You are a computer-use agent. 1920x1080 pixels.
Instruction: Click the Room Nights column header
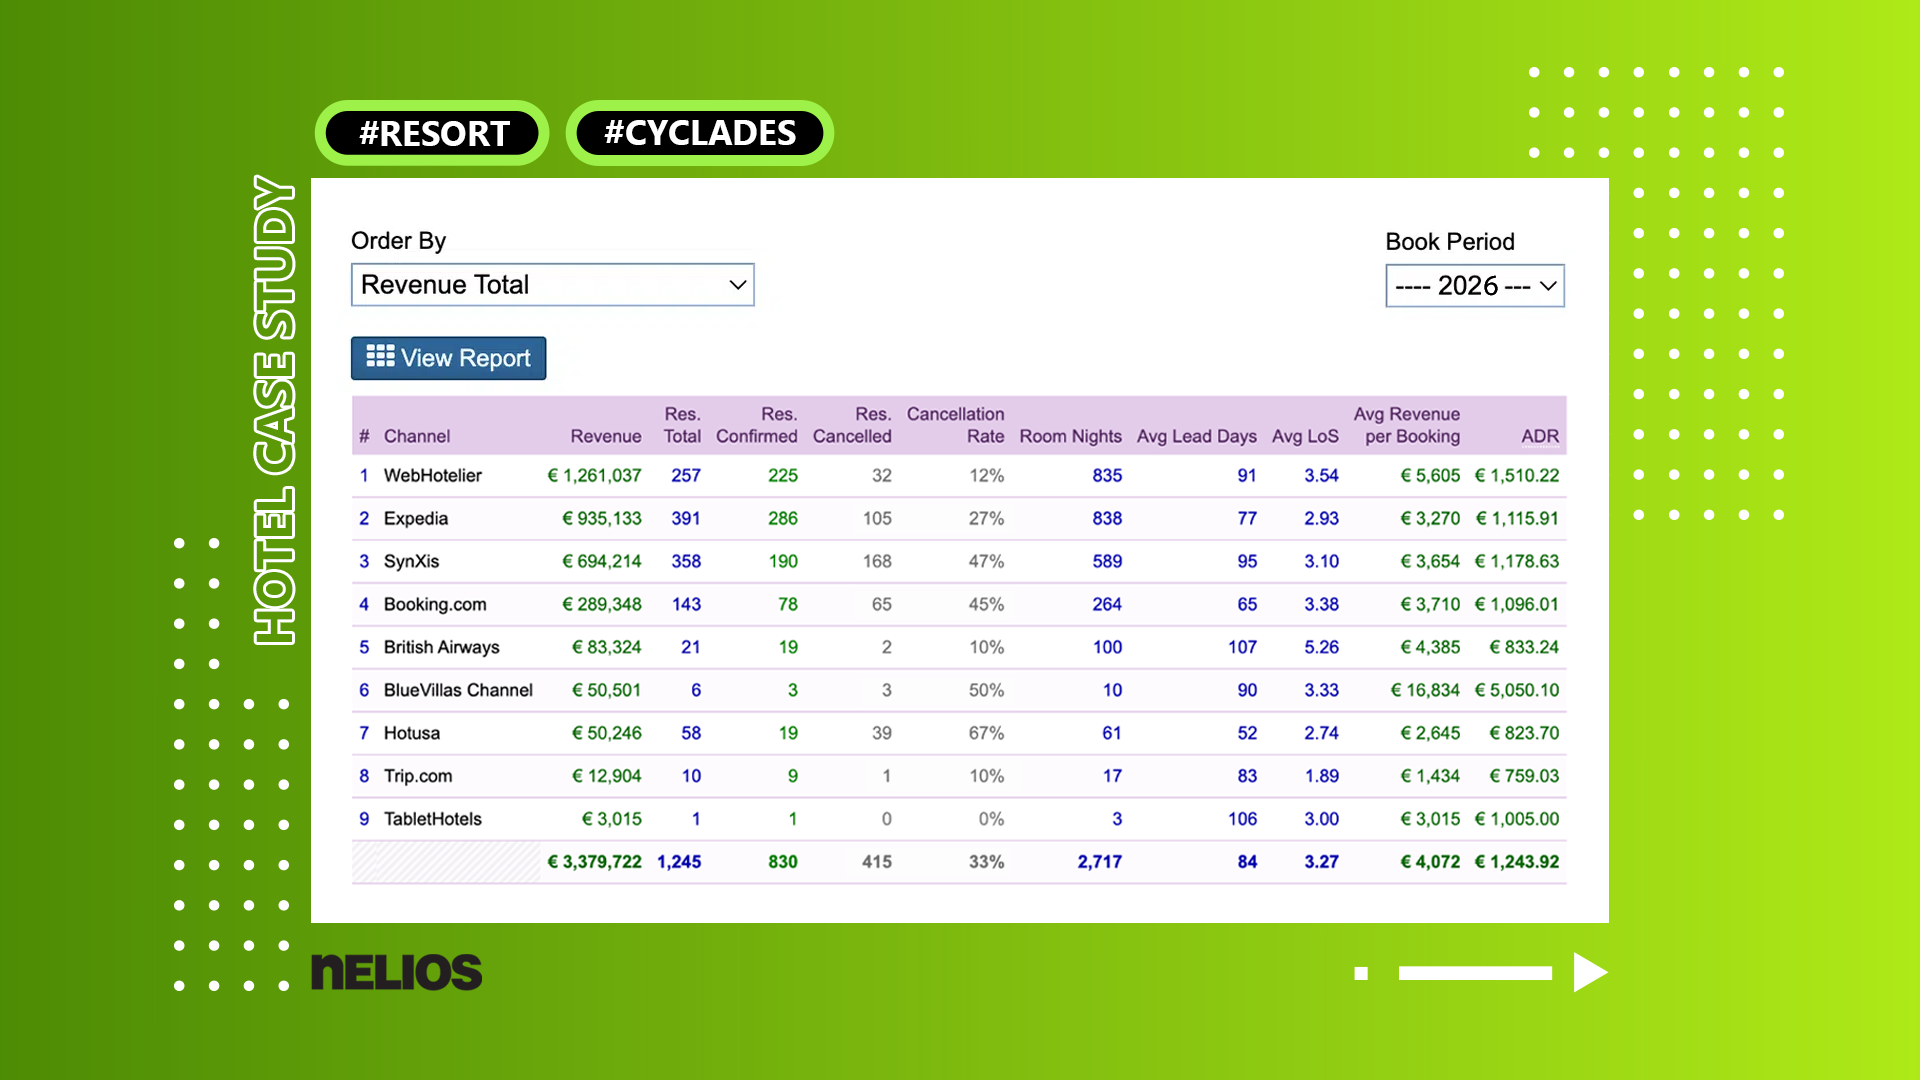click(x=1071, y=436)
